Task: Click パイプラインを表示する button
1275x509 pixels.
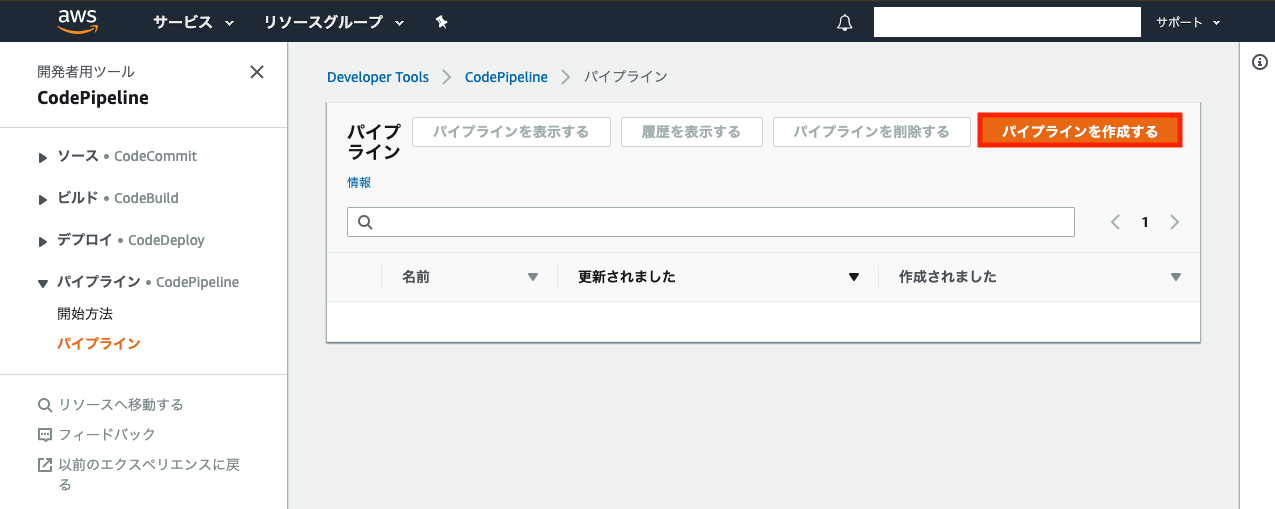Action: pos(511,132)
